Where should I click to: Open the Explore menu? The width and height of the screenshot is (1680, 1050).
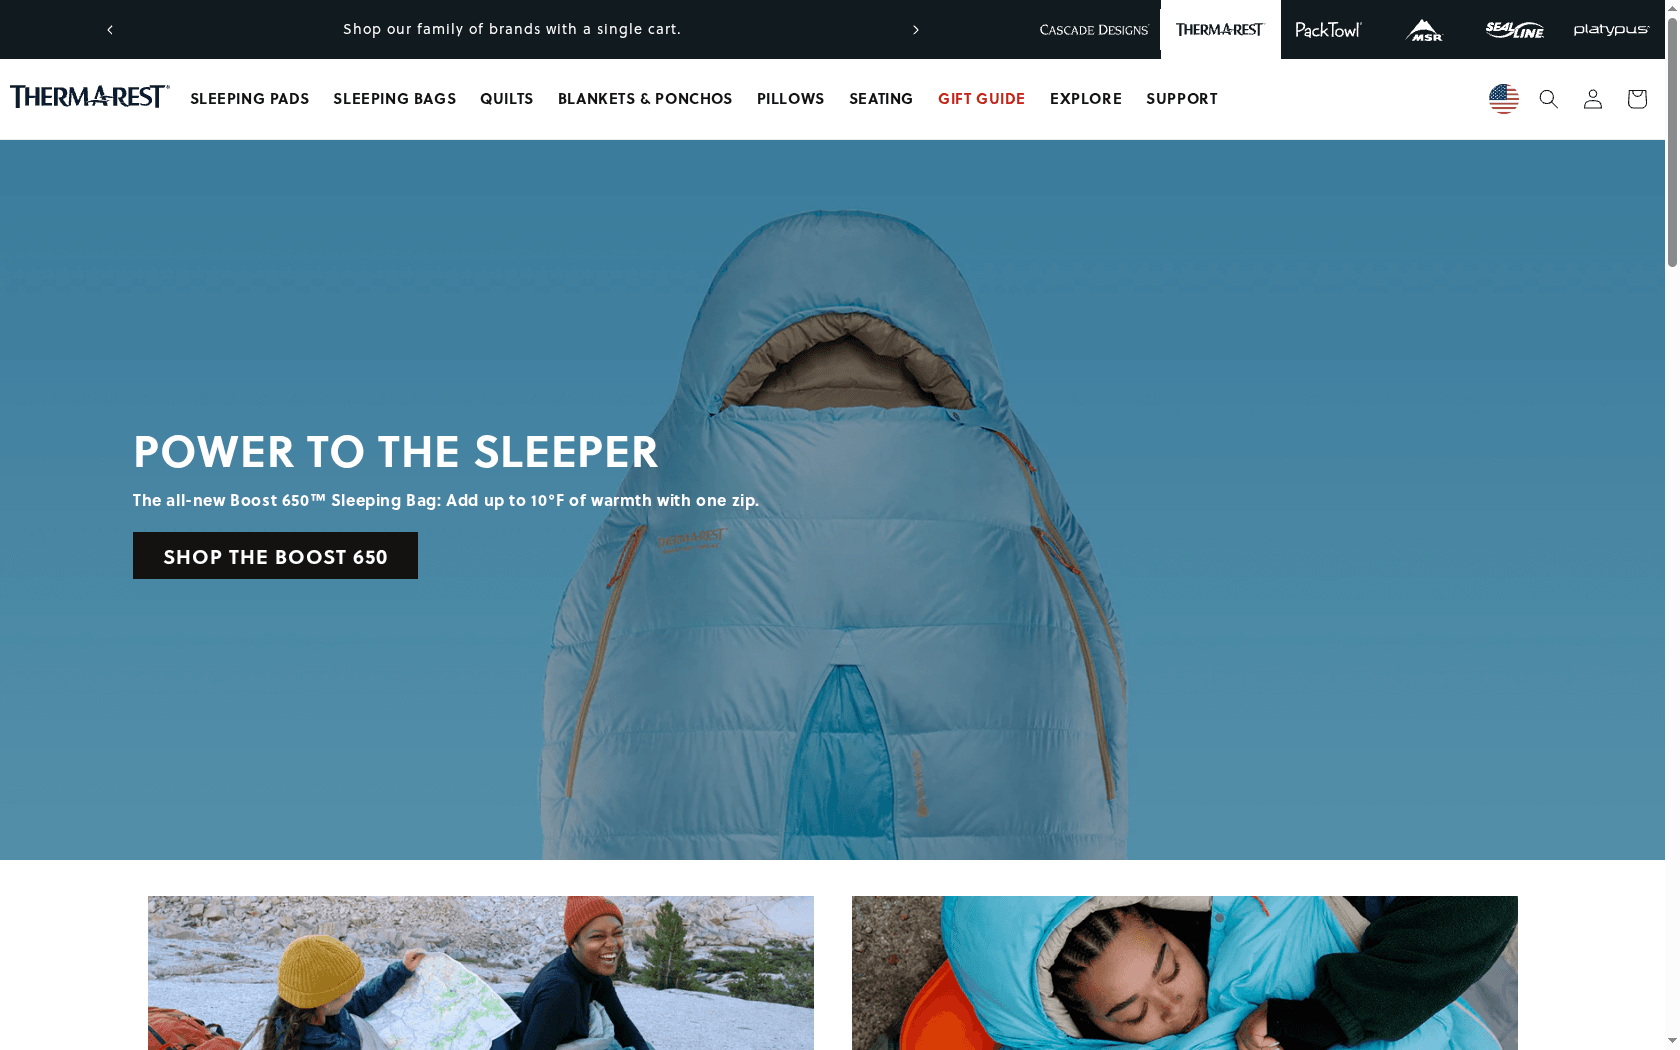click(1086, 99)
